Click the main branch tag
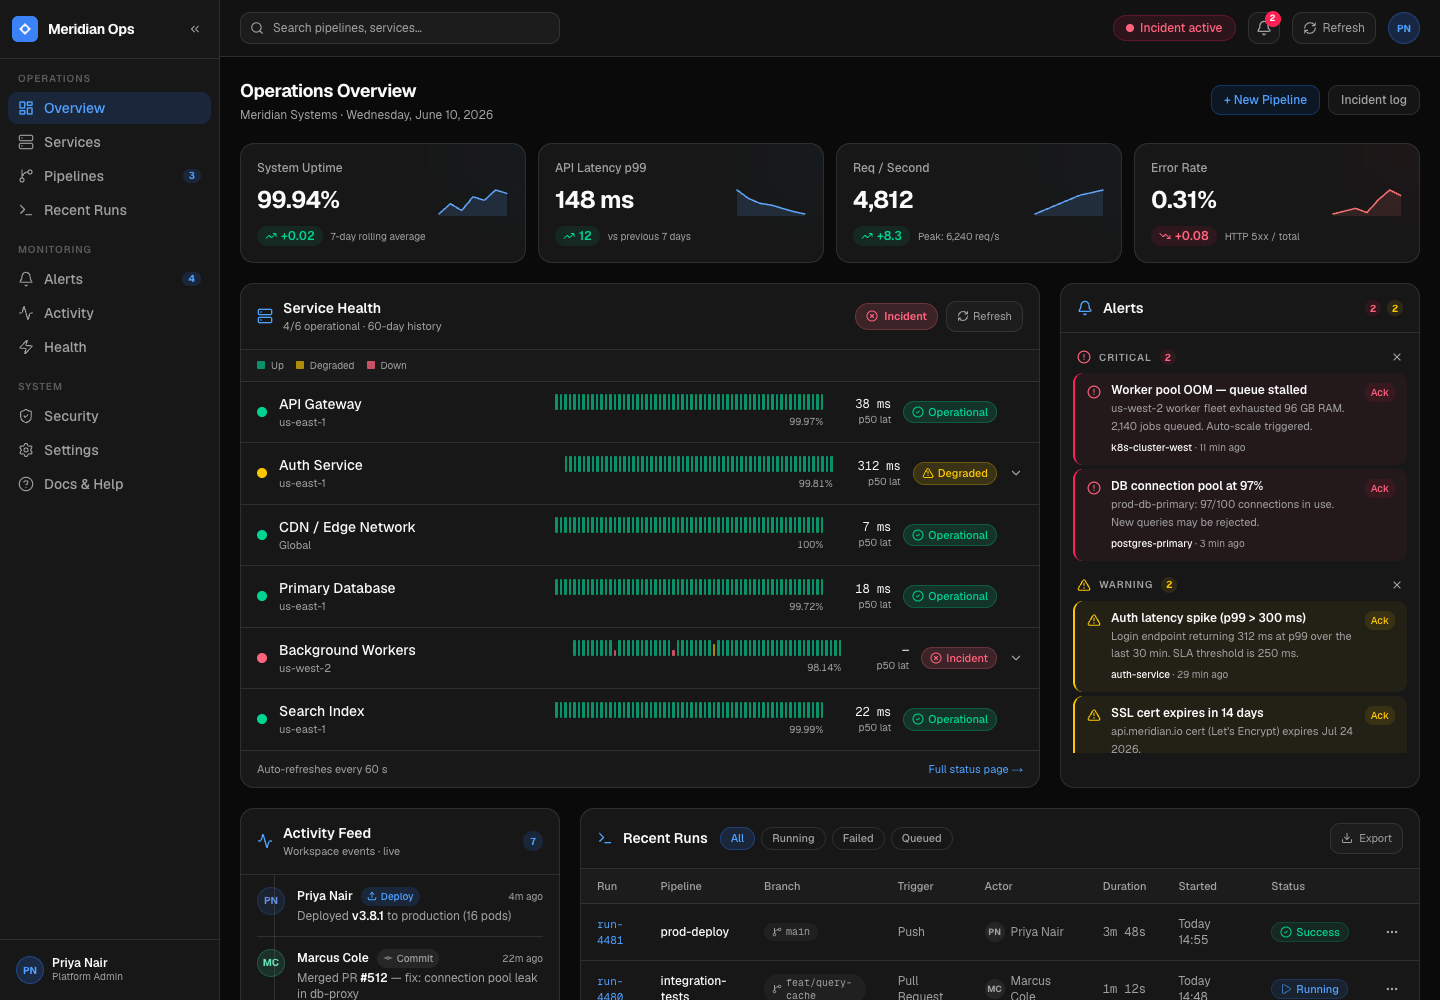 [791, 932]
